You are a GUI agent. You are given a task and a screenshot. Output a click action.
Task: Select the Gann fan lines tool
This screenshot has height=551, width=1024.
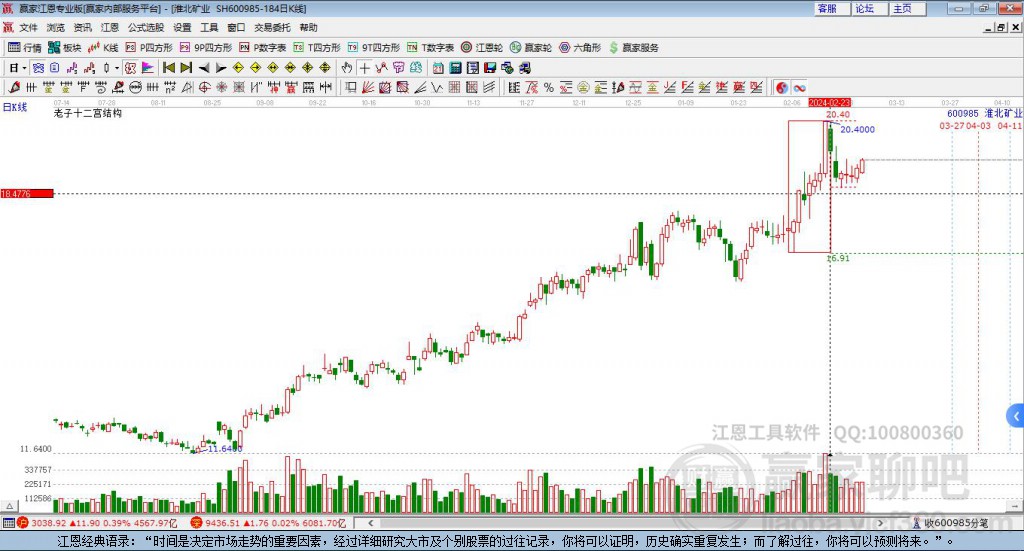[368, 87]
